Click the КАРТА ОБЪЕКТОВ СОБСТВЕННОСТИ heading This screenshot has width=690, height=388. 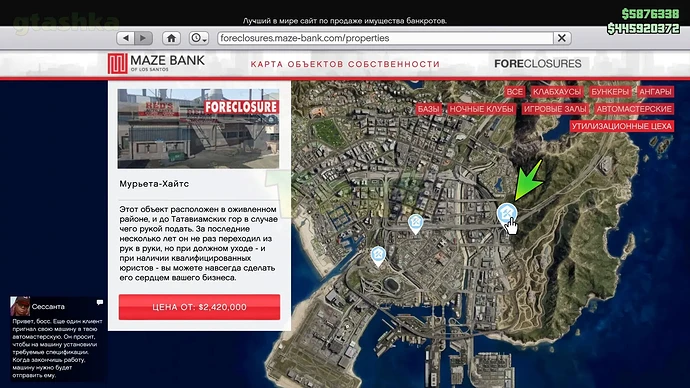[345, 64]
